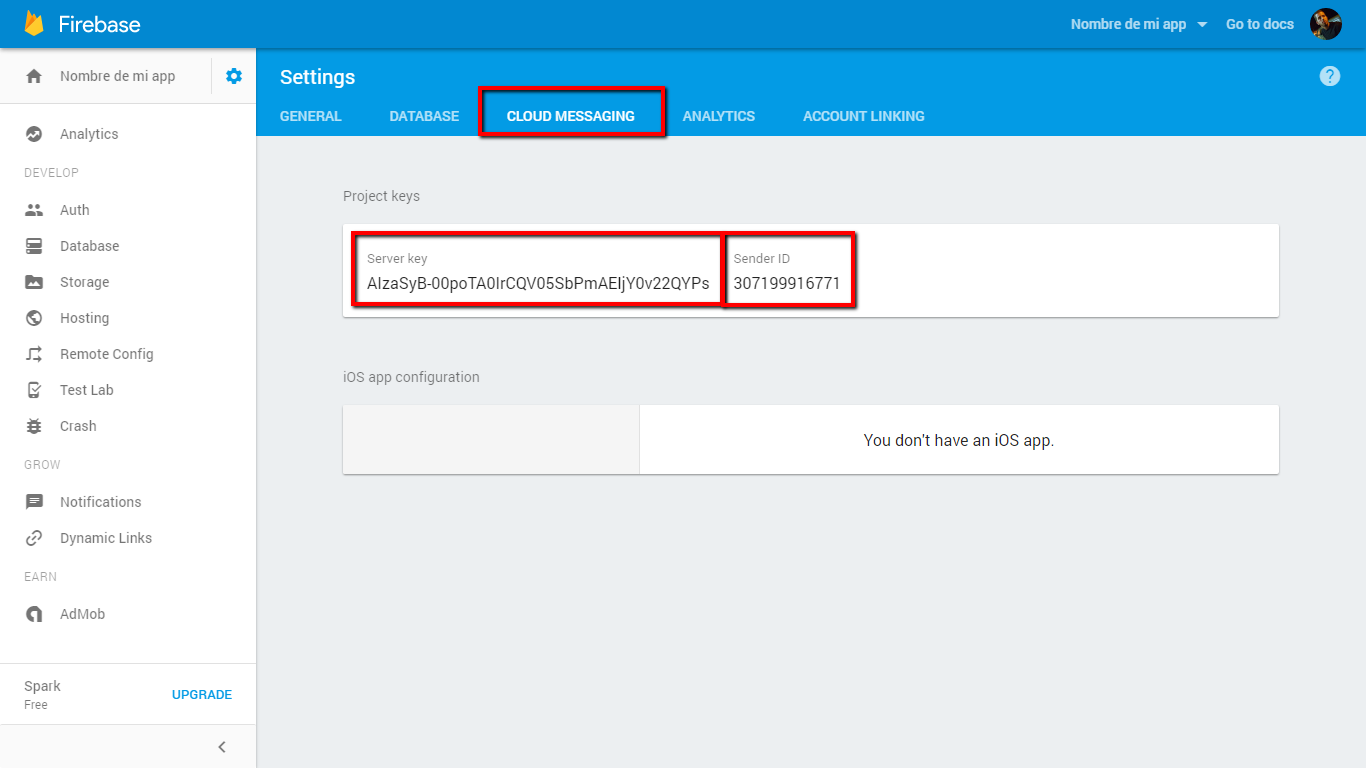Open Remote Config in sidebar
The height and width of the screenshot is (768, 1366).
tap(106, 354)
